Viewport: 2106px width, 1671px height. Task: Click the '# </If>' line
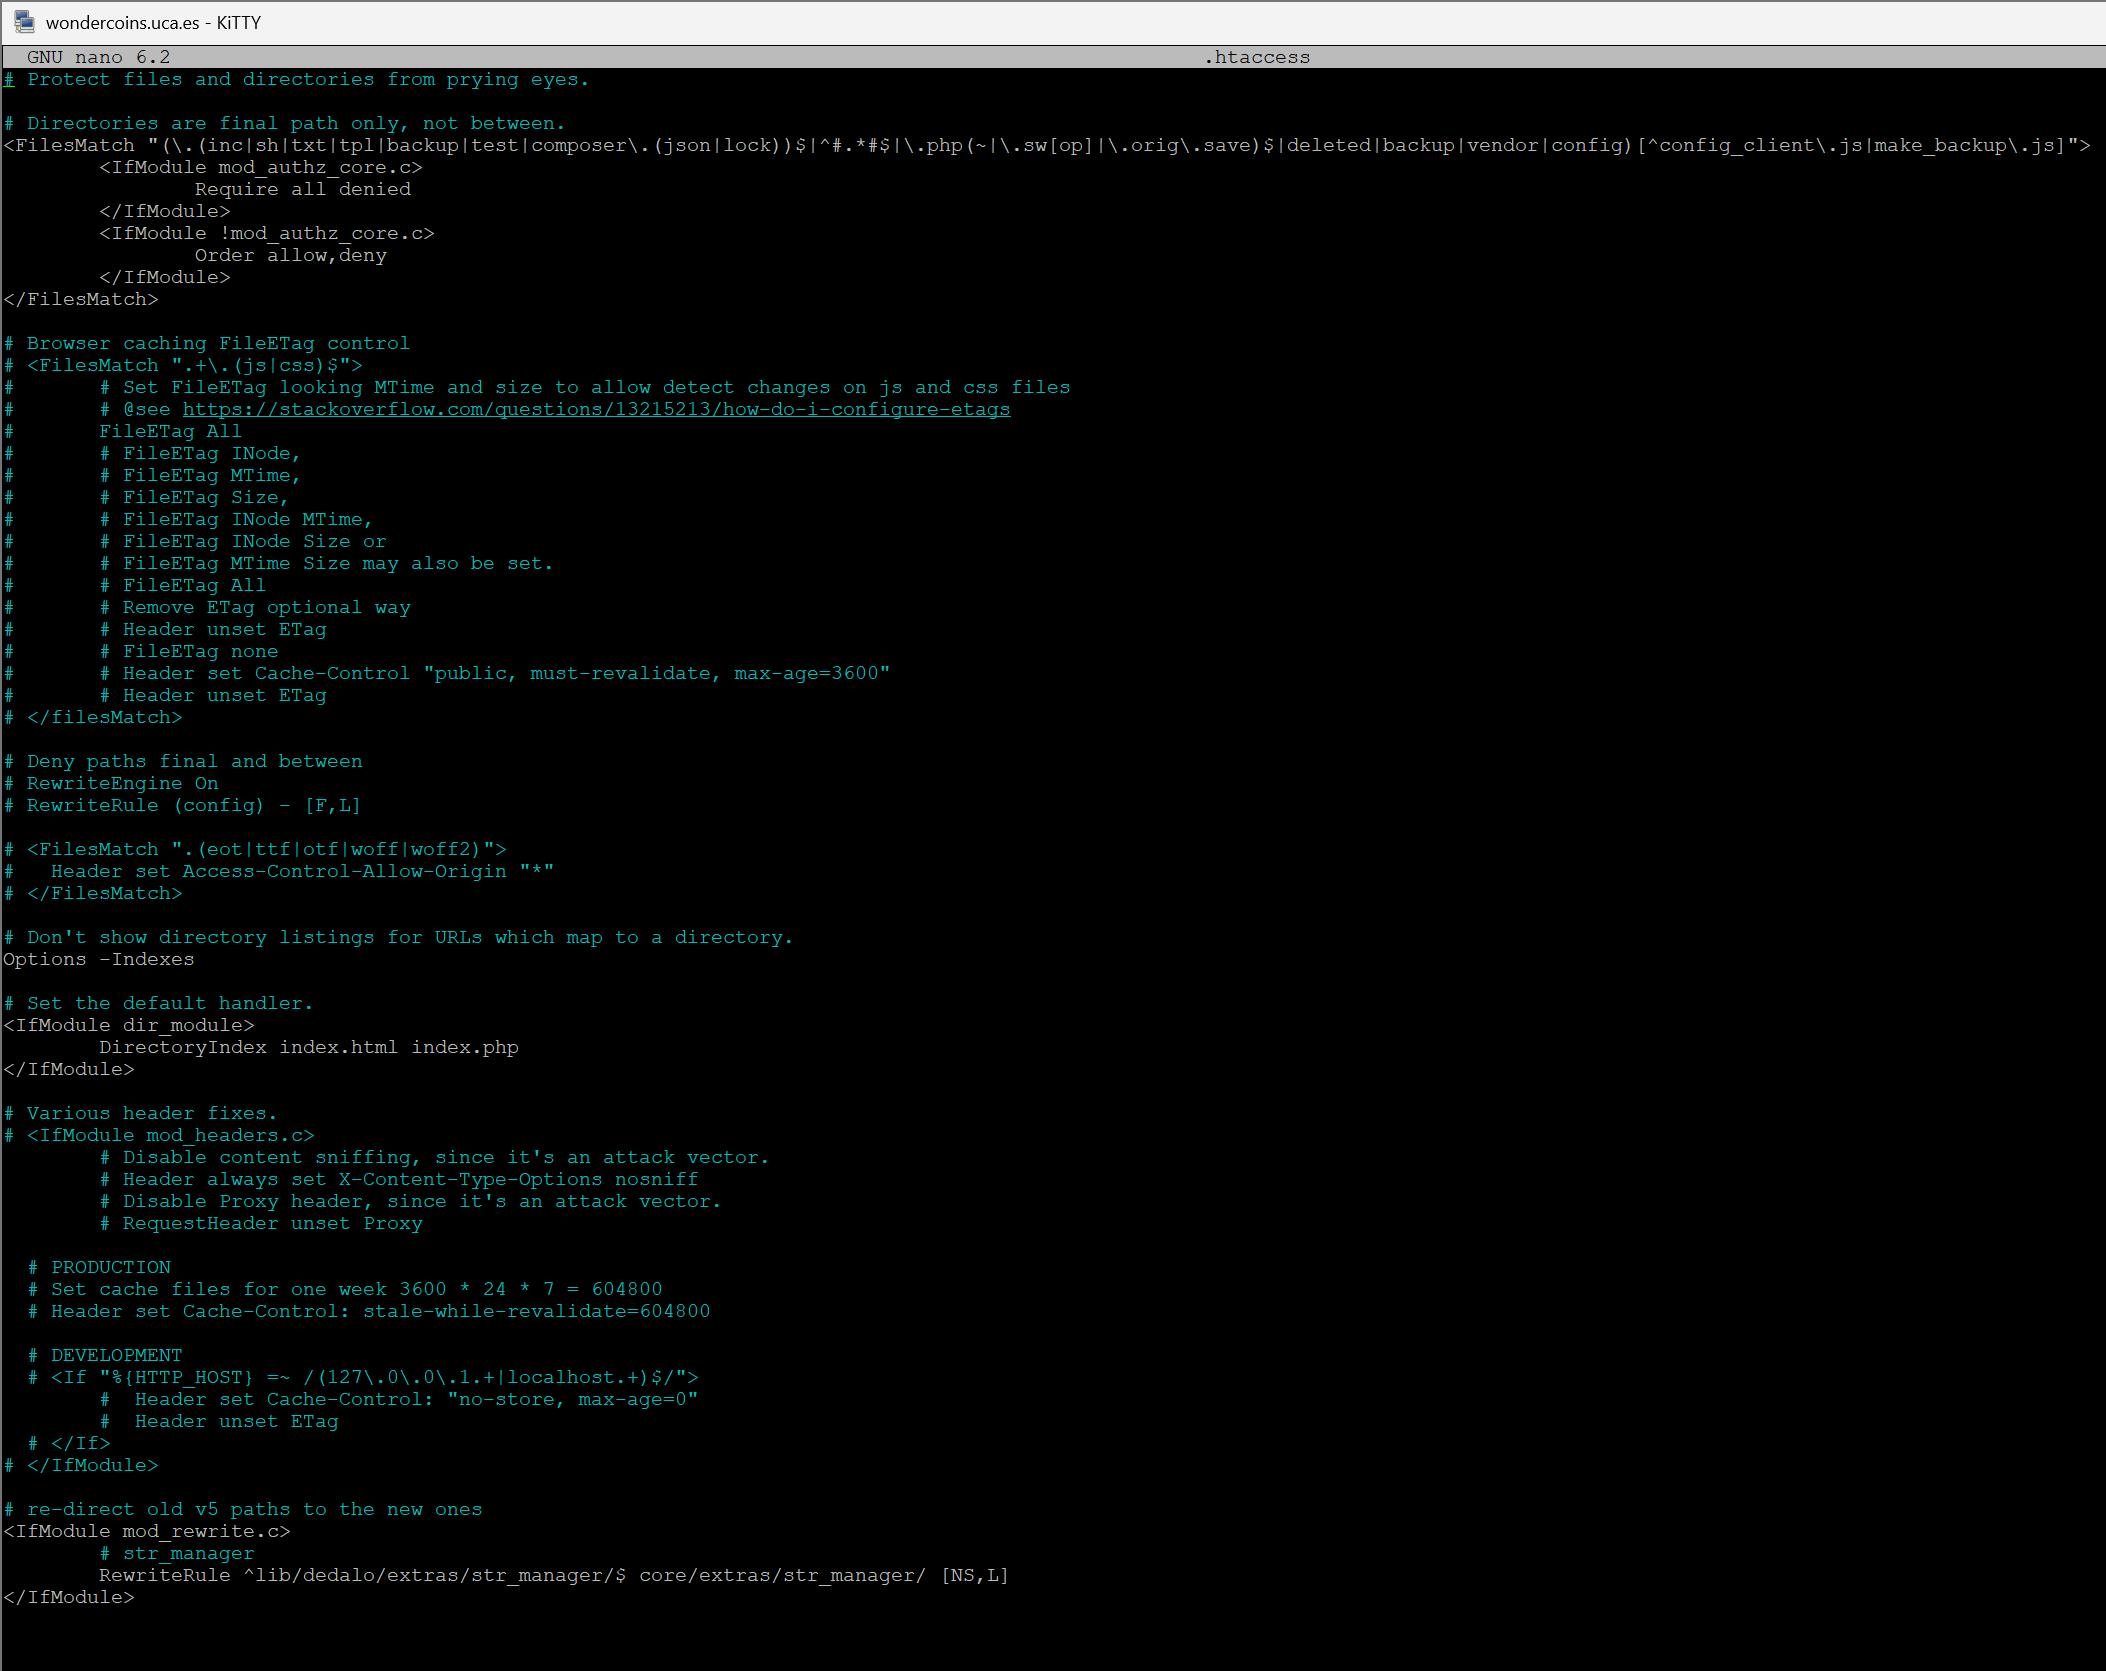(69, 1443)
